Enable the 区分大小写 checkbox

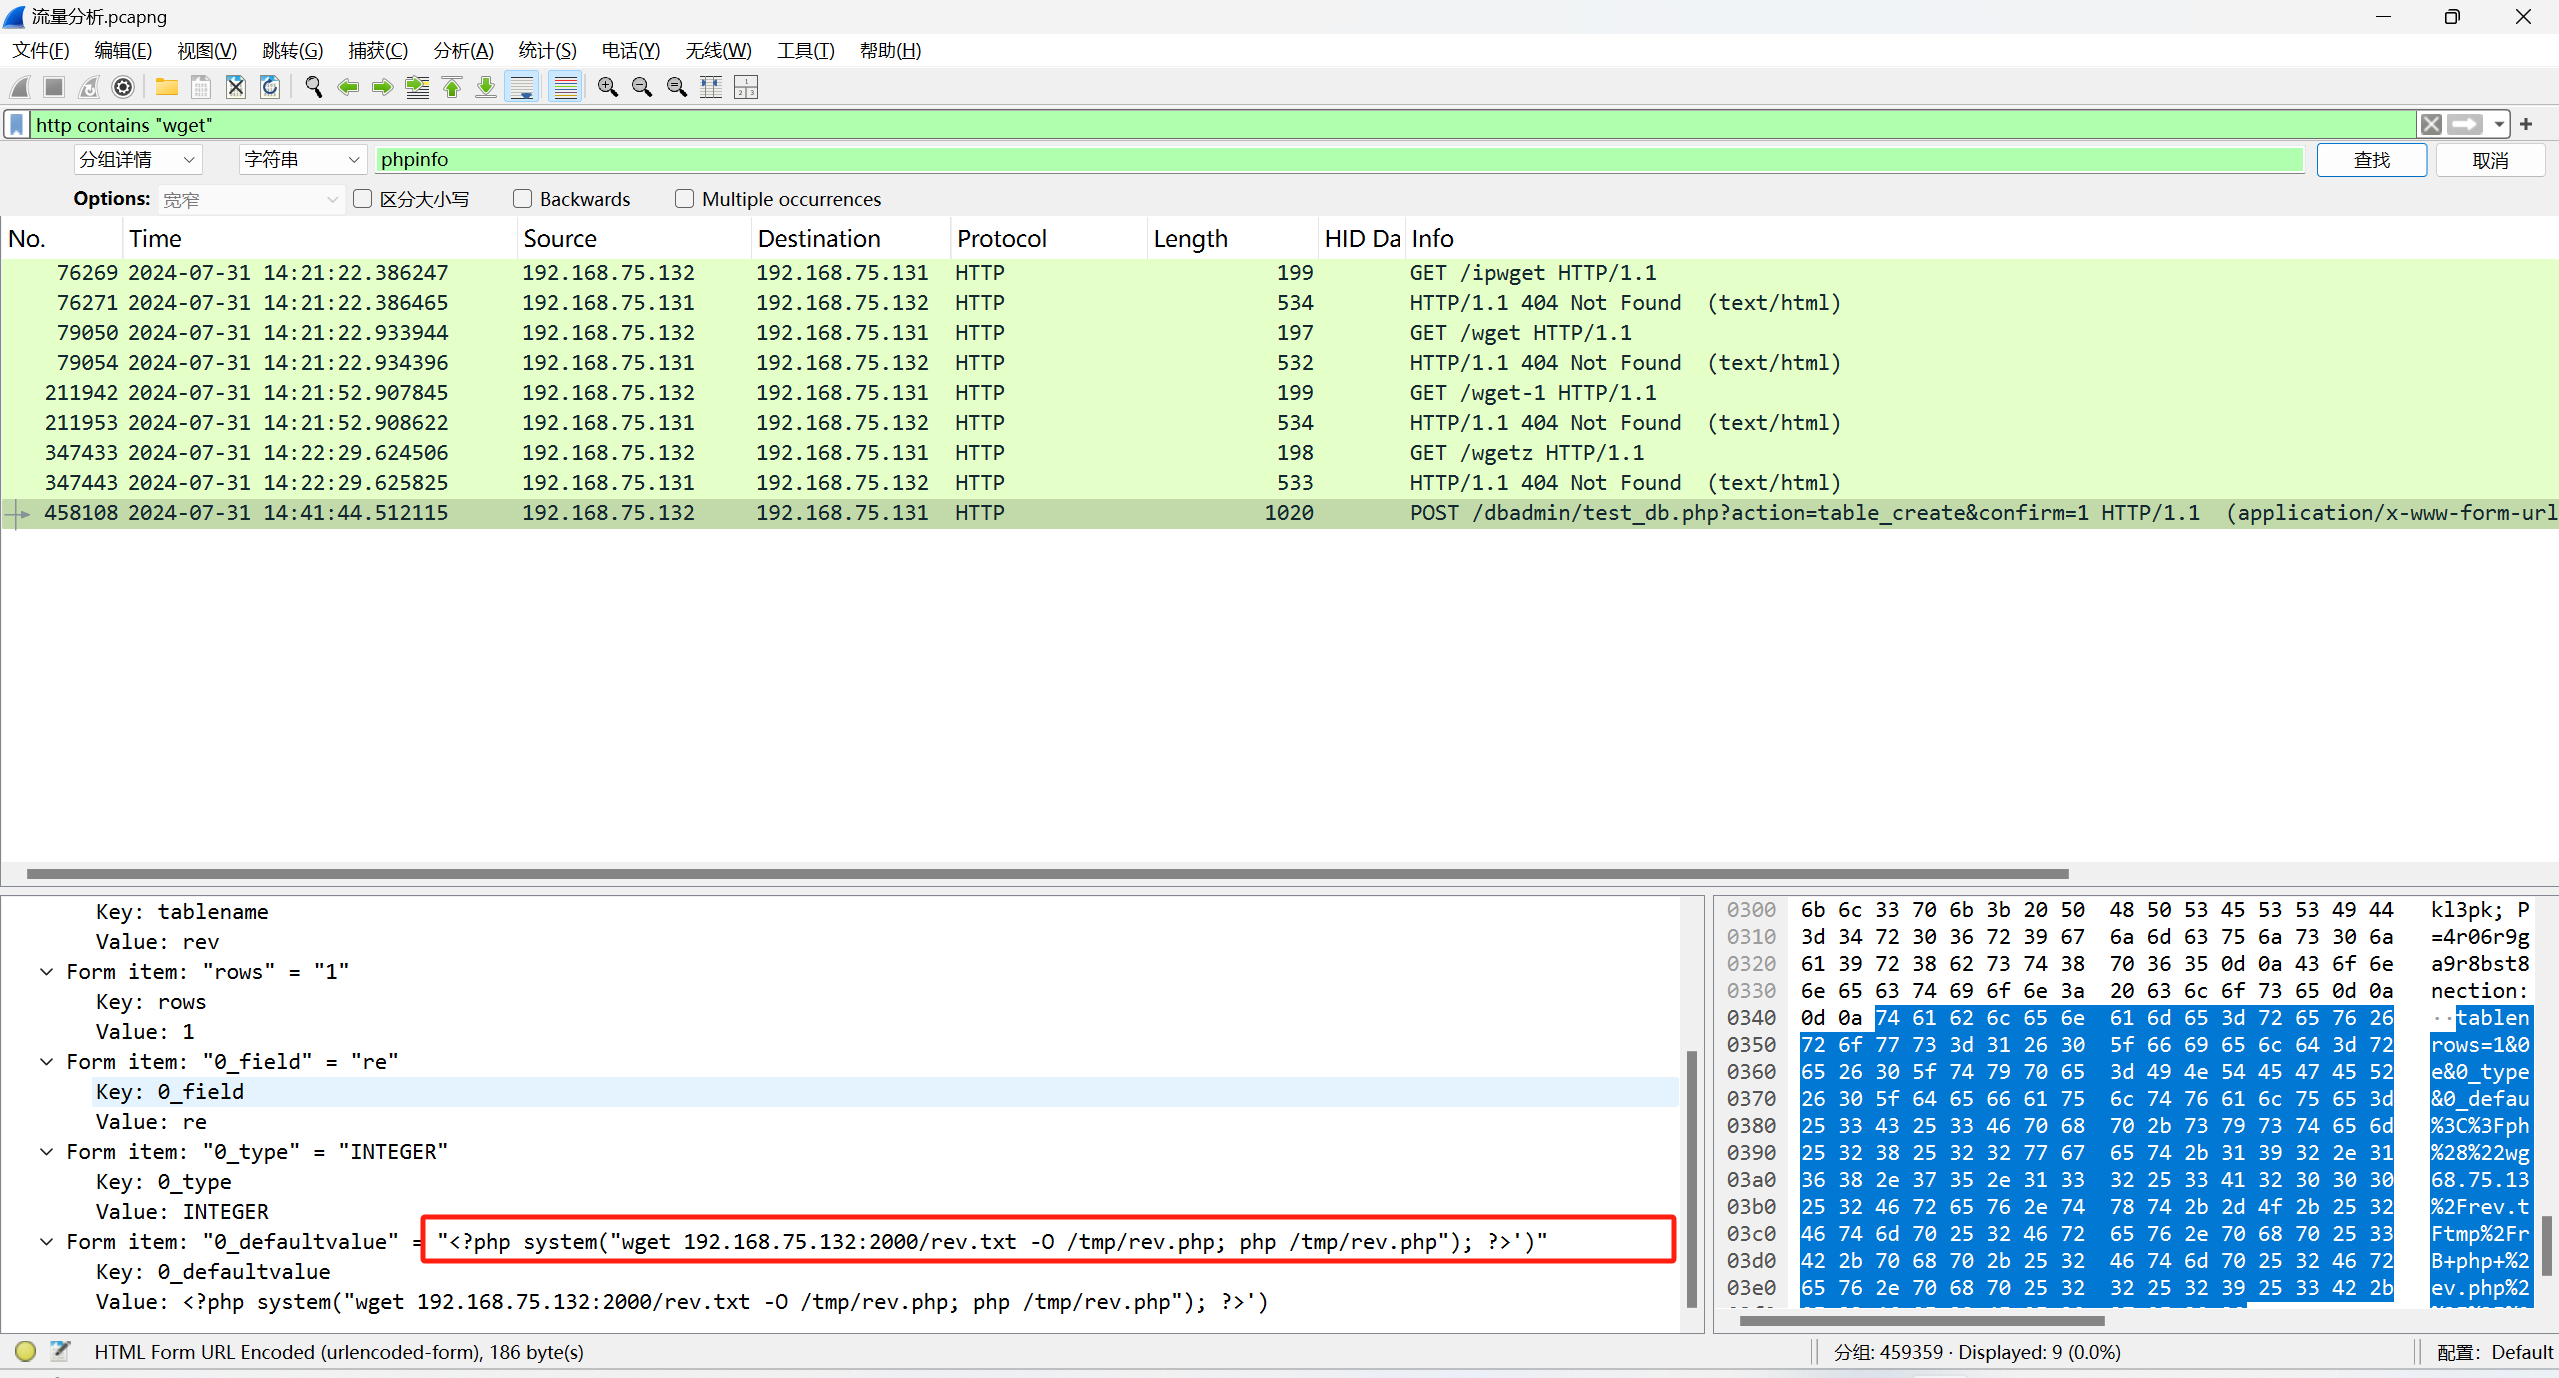point(363,199)
